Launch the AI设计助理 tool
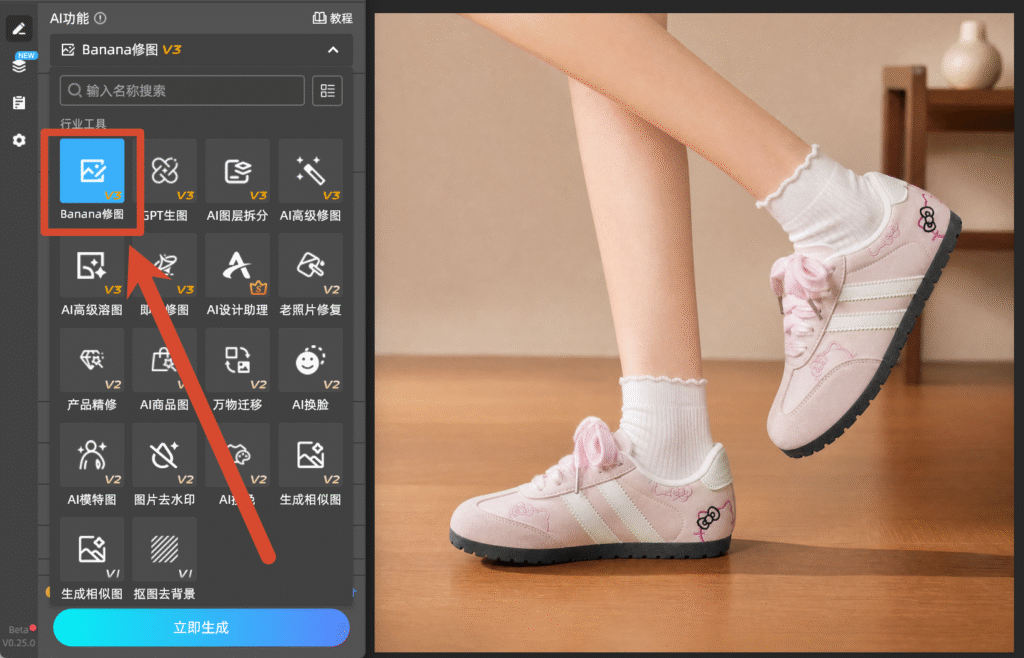 [x=238, y=266]
